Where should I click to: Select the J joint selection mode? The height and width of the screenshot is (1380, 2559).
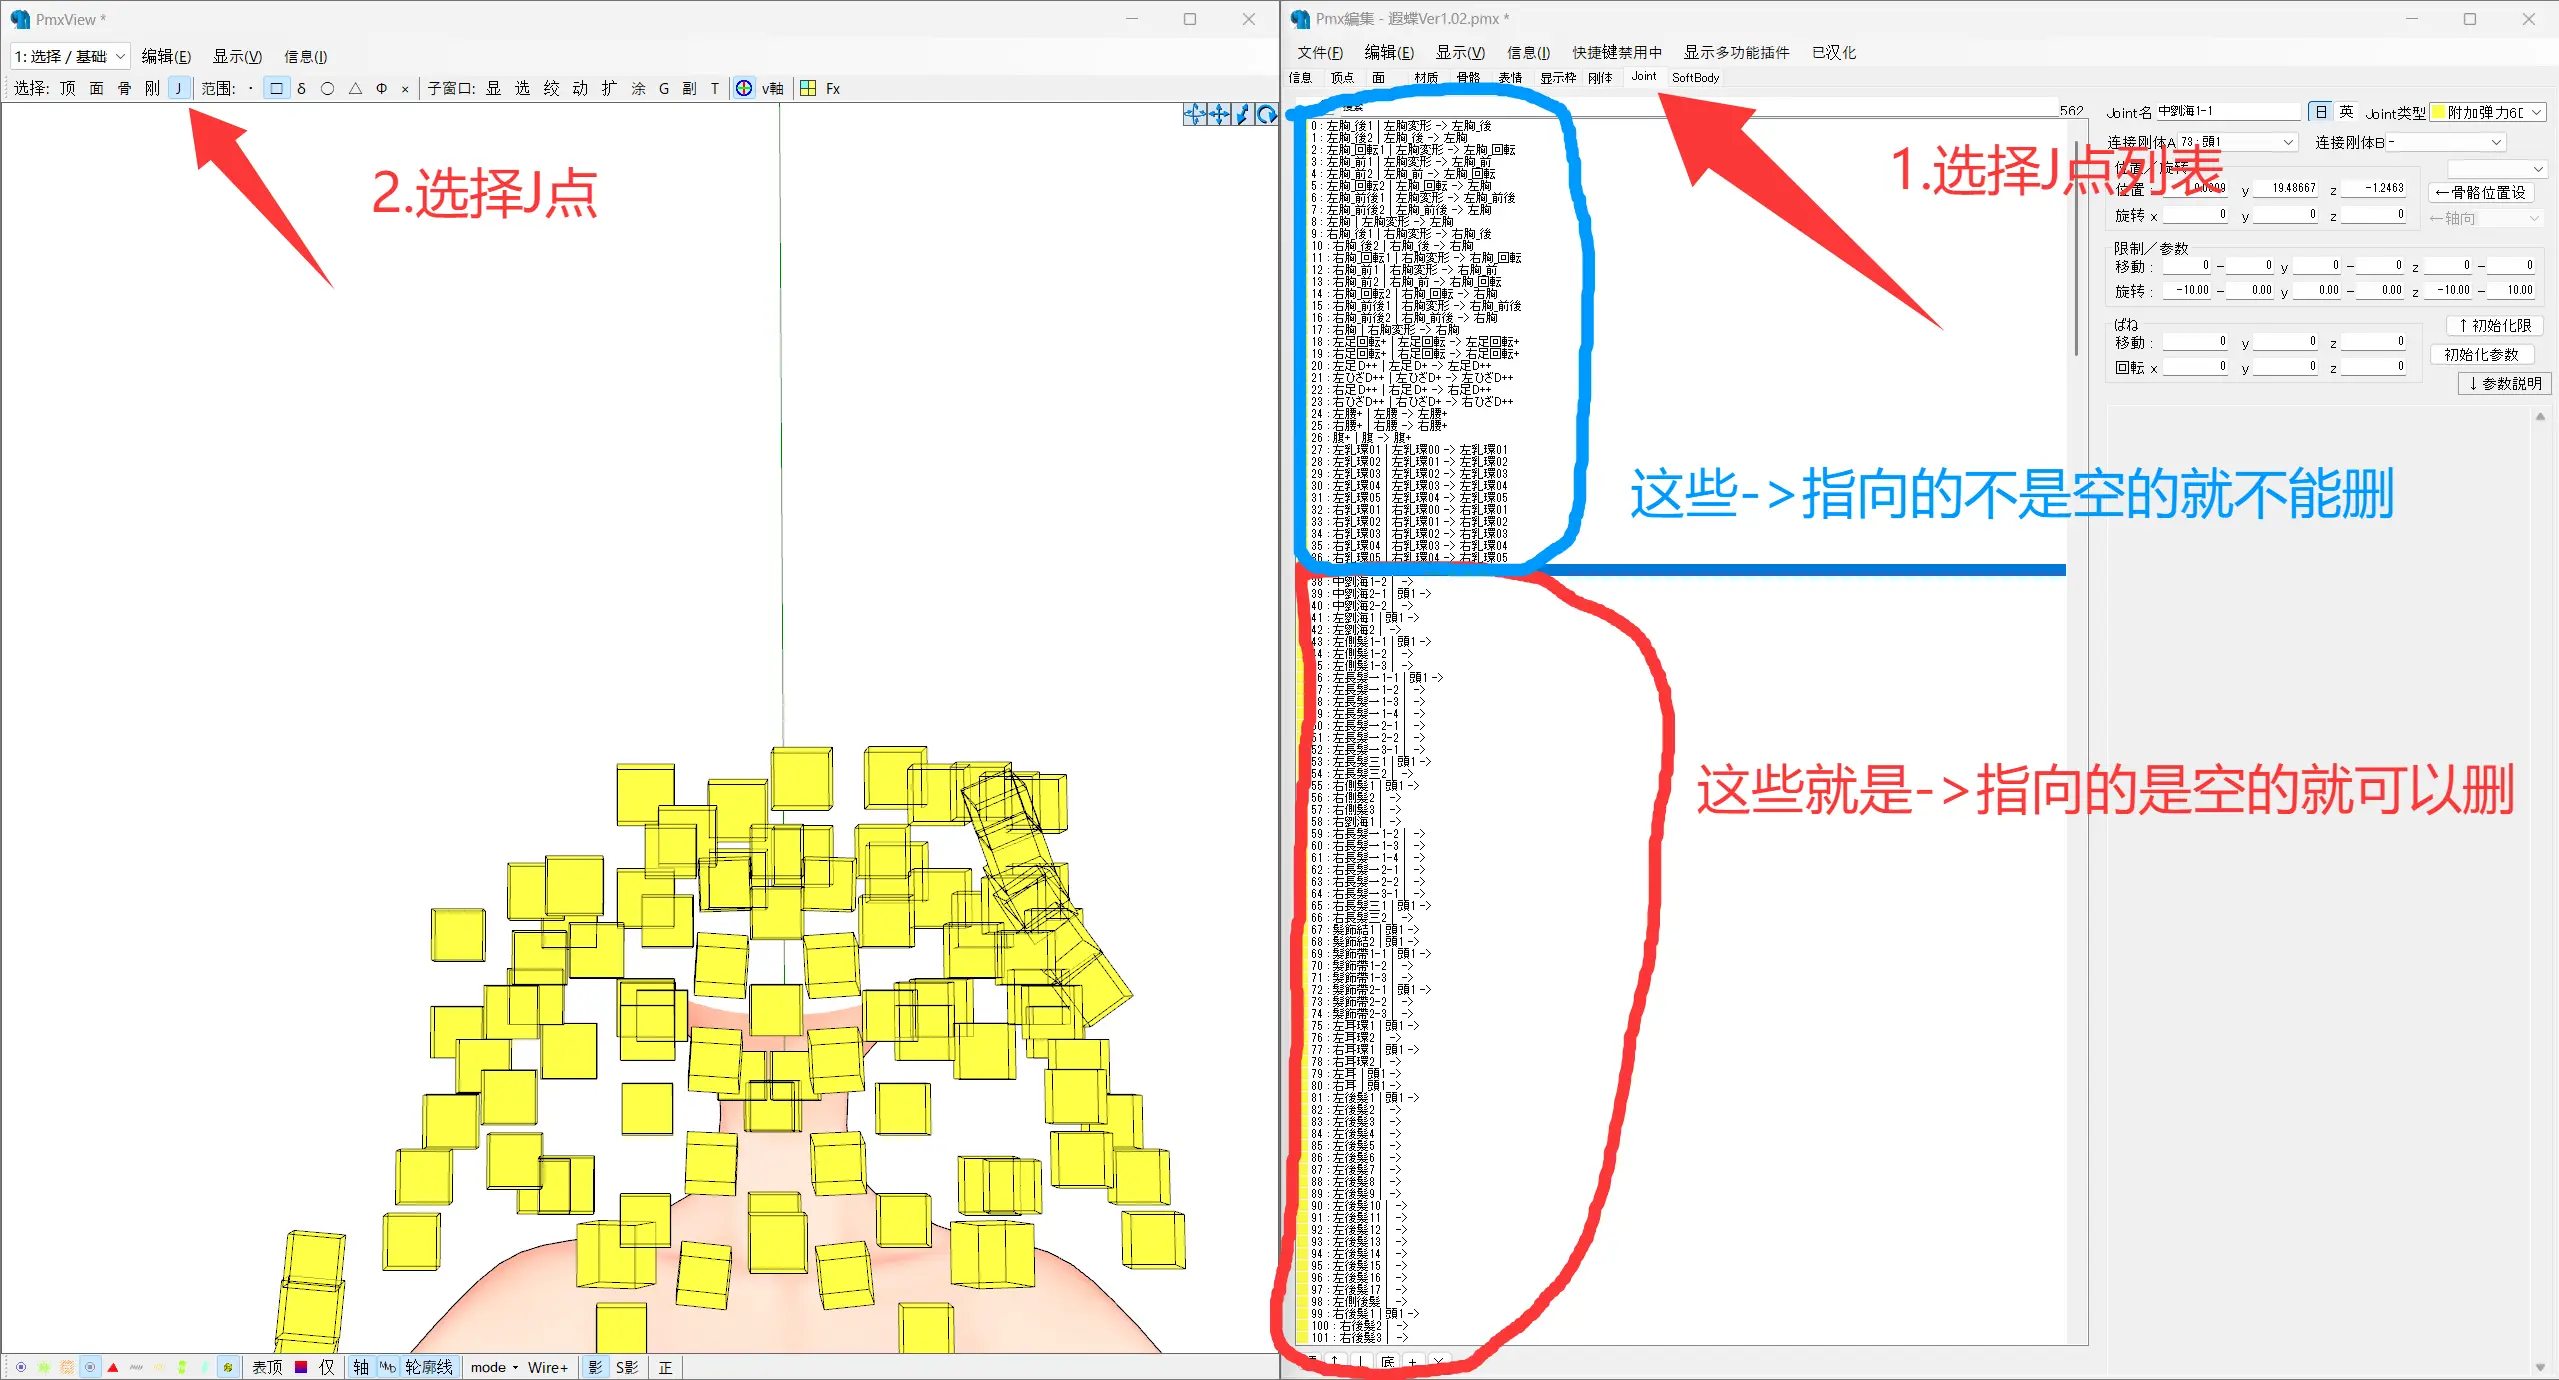(x=178, y=88)
